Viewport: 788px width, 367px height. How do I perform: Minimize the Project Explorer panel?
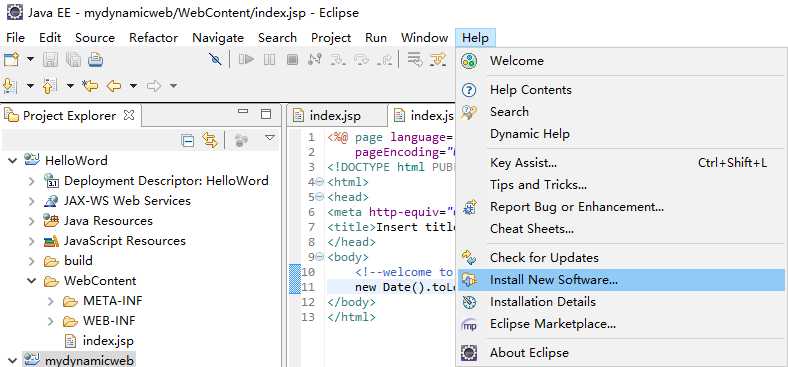pos(243,112)
